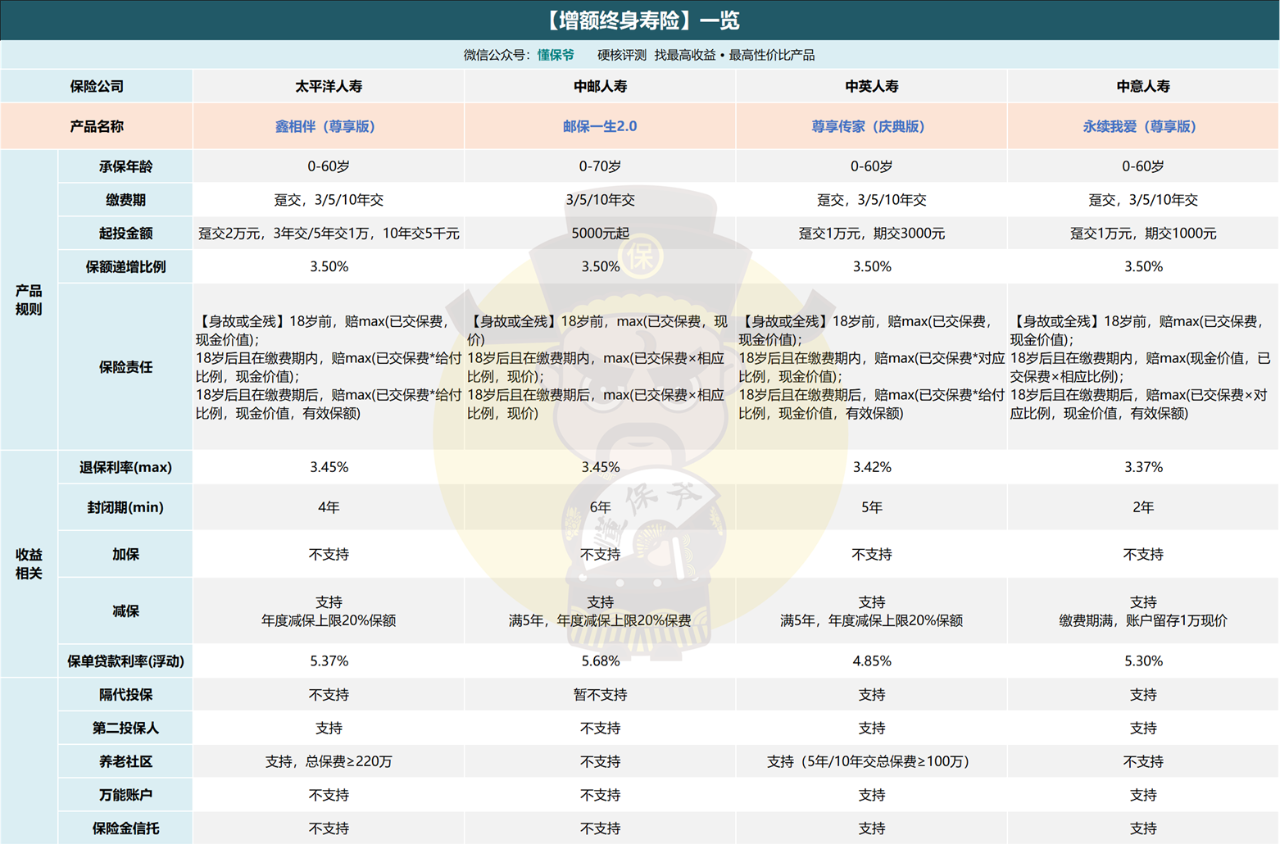
Task: Select the 2年 lock-up period cell
Action: pyautogui.click(x=1143, y=507)
